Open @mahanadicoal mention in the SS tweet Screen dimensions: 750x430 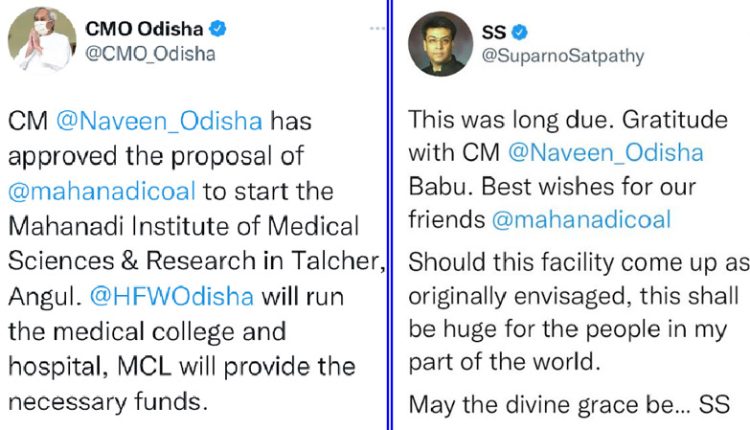(590, 220)
